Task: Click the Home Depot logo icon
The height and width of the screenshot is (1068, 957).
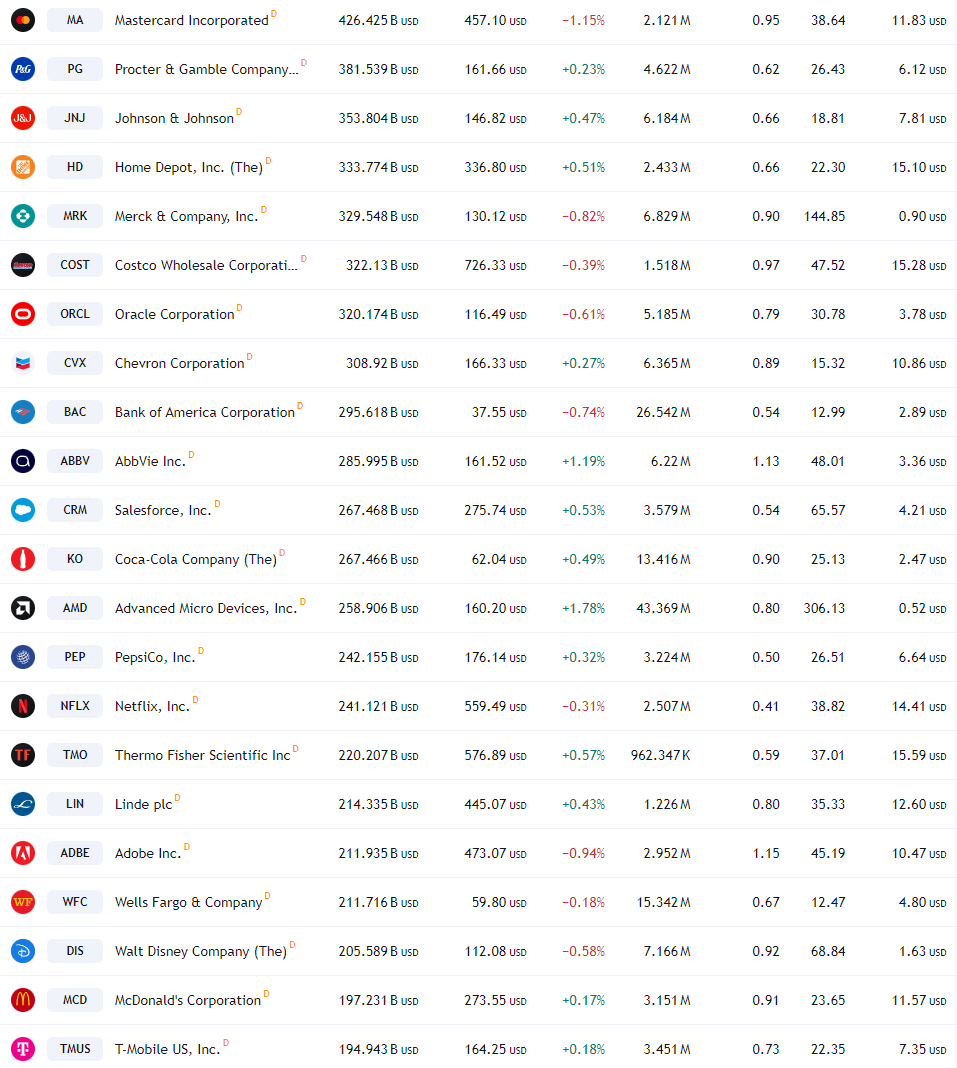Action: tap(23, 167)
